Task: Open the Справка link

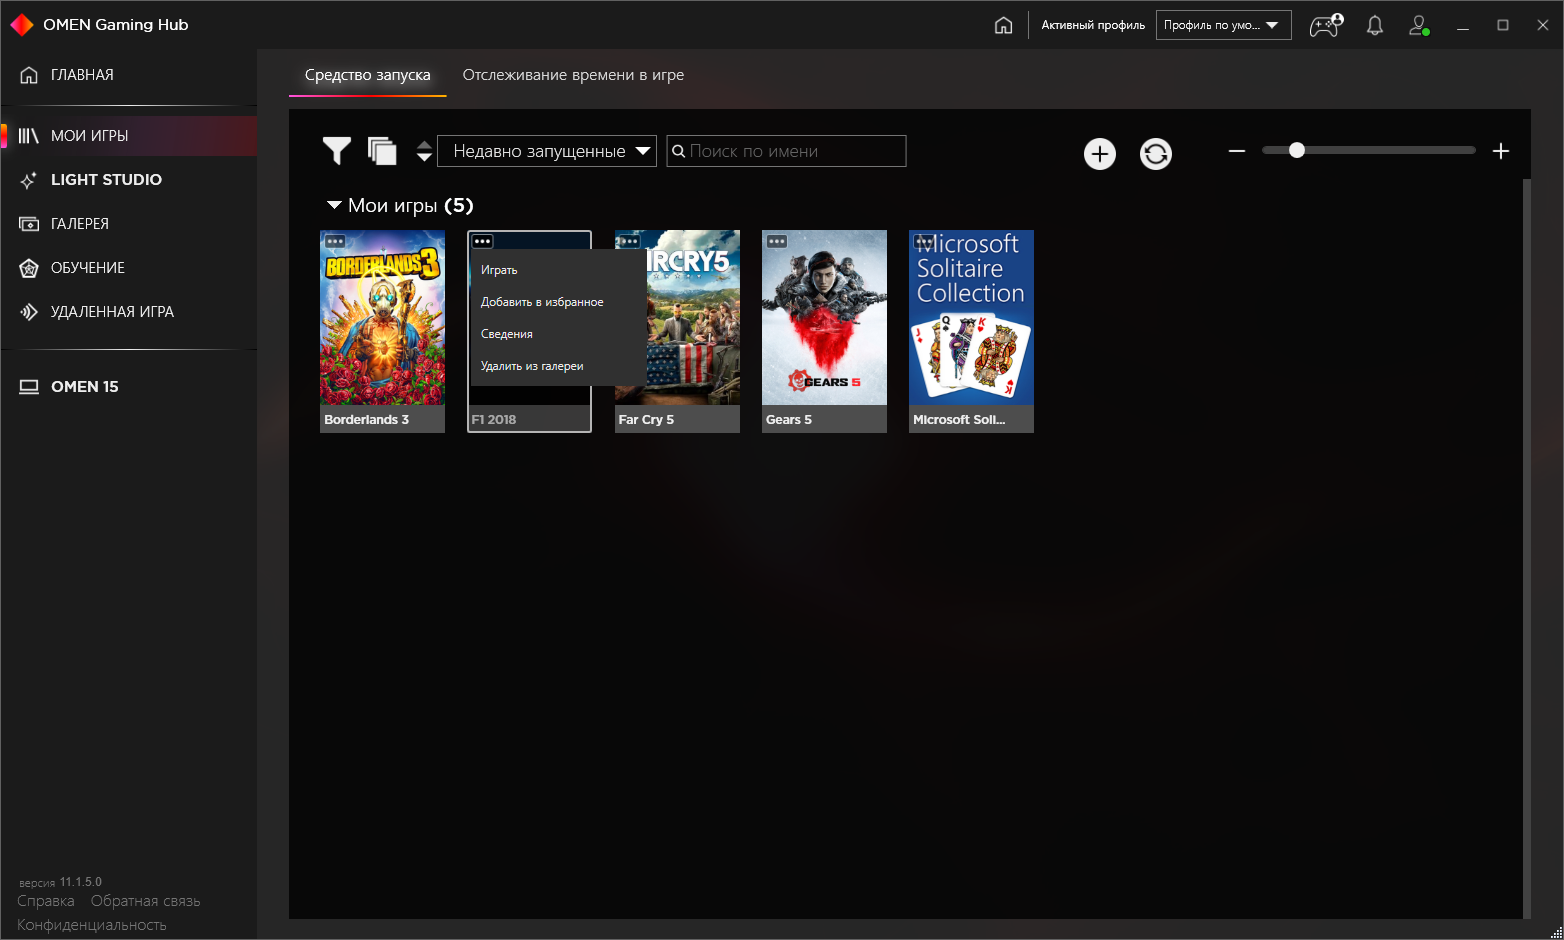Action: coord(46,901)
